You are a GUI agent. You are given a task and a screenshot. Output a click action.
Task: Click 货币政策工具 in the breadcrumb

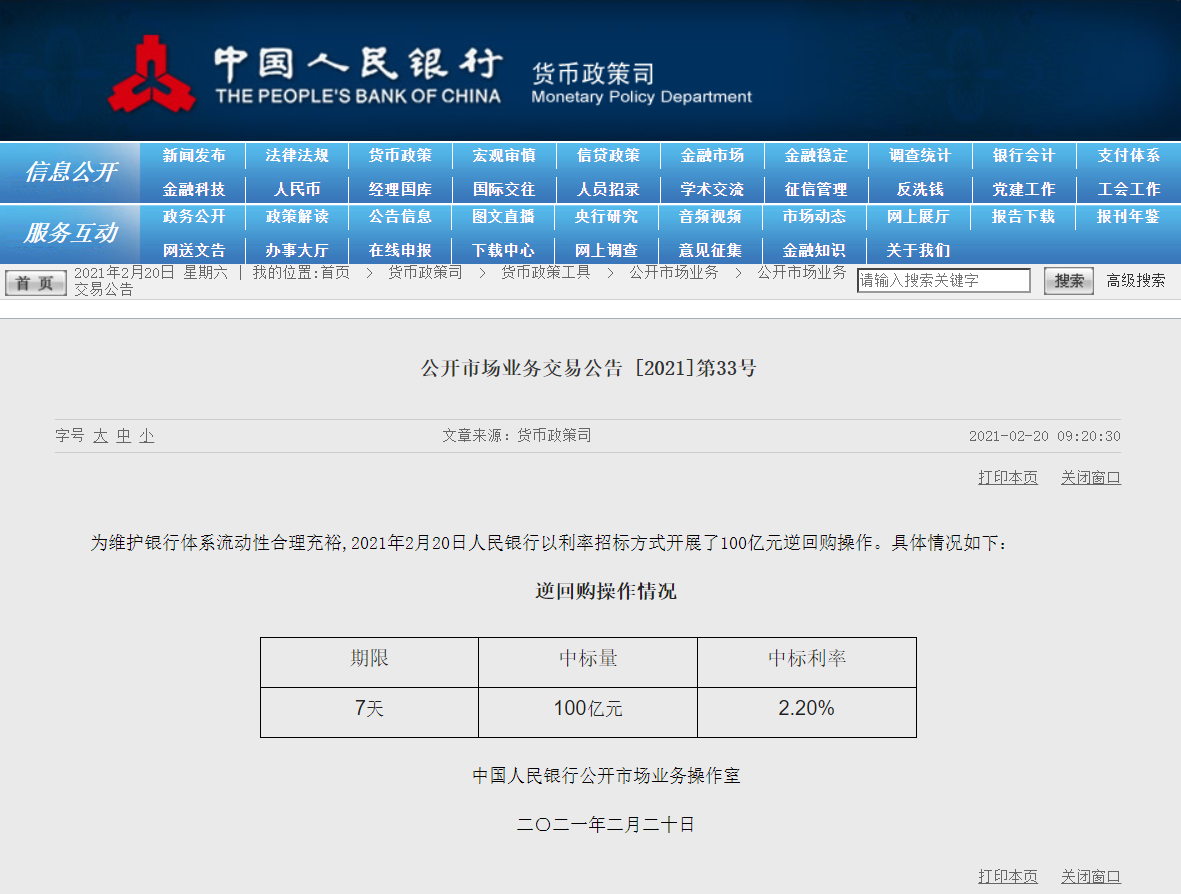(x=545, y=273)
